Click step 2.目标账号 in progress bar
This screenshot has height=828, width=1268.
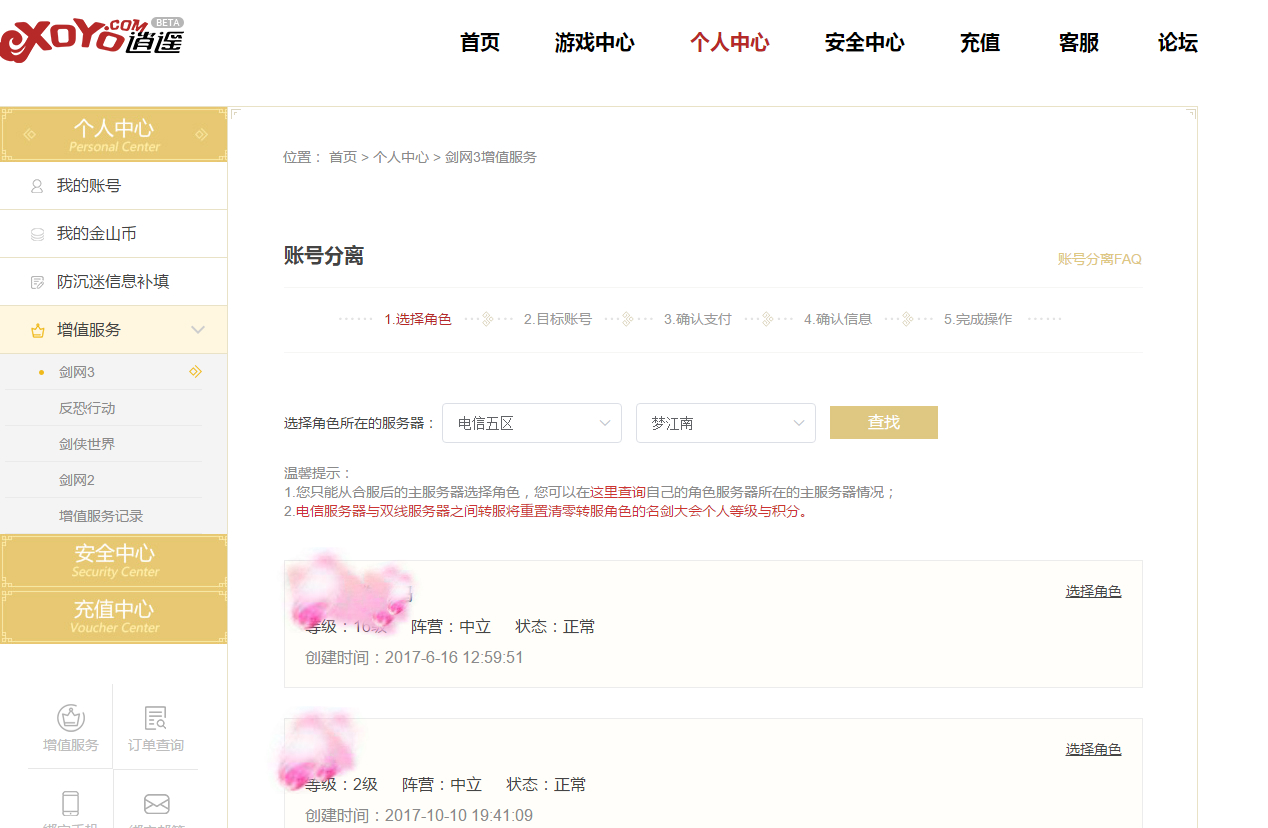558,319
